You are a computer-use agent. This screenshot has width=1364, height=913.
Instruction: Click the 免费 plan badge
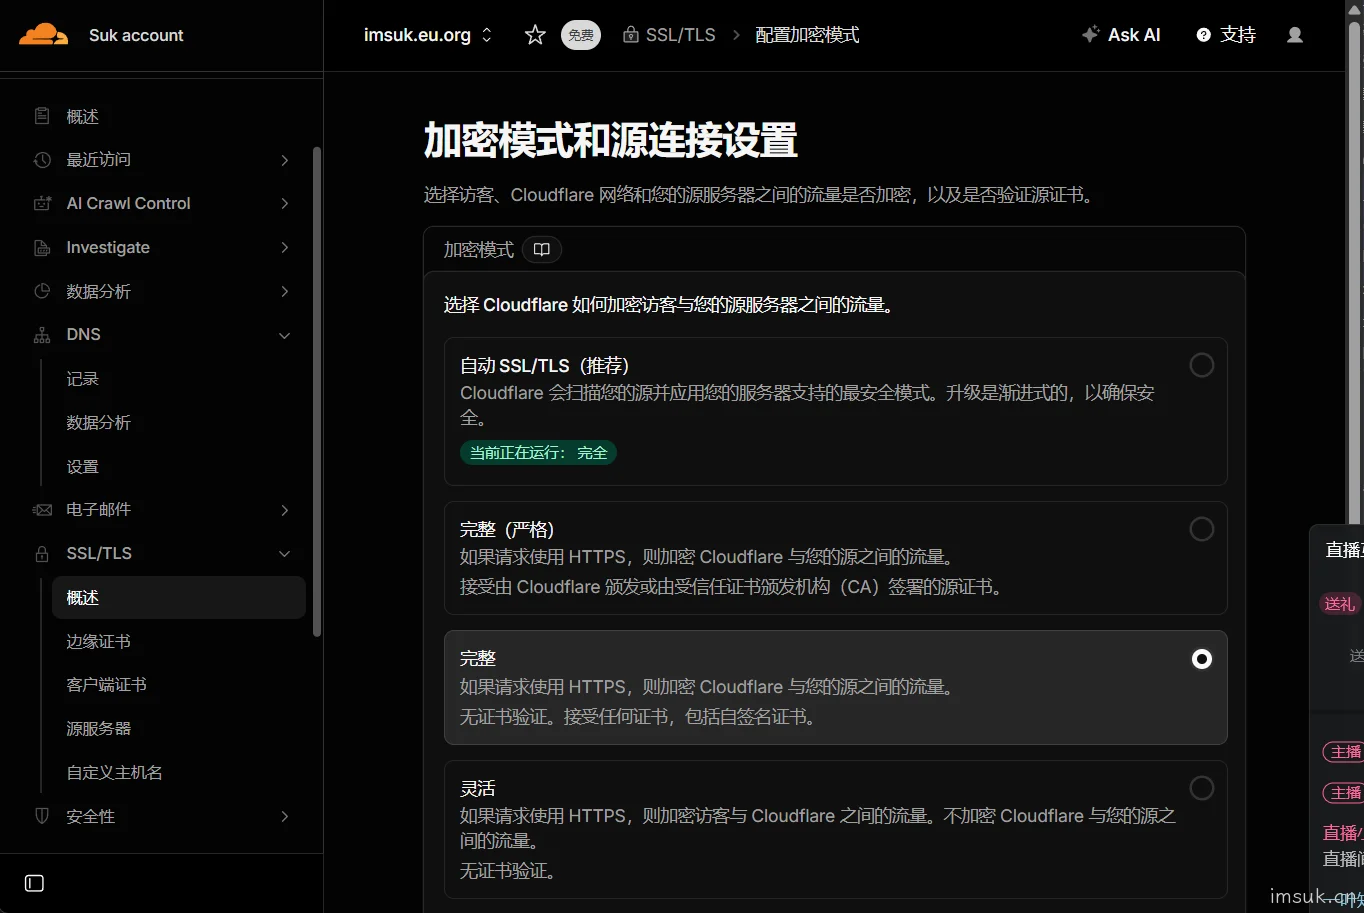coord(581,35)
